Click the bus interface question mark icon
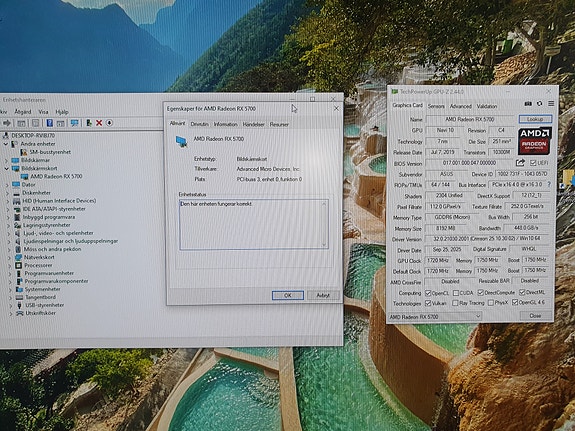575x431 pixels. tap(549, 184)
